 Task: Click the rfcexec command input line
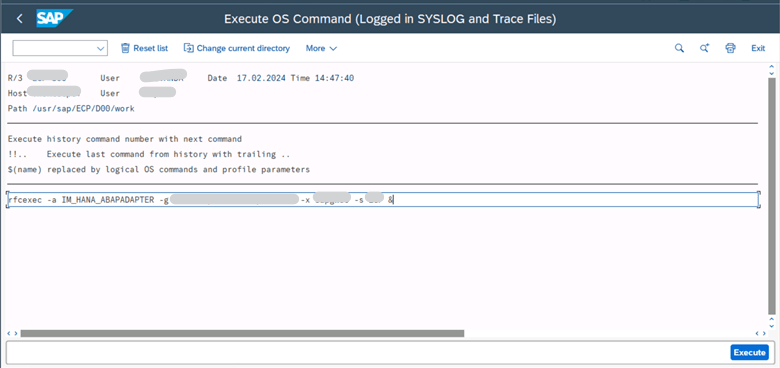[x=383, y=200]
